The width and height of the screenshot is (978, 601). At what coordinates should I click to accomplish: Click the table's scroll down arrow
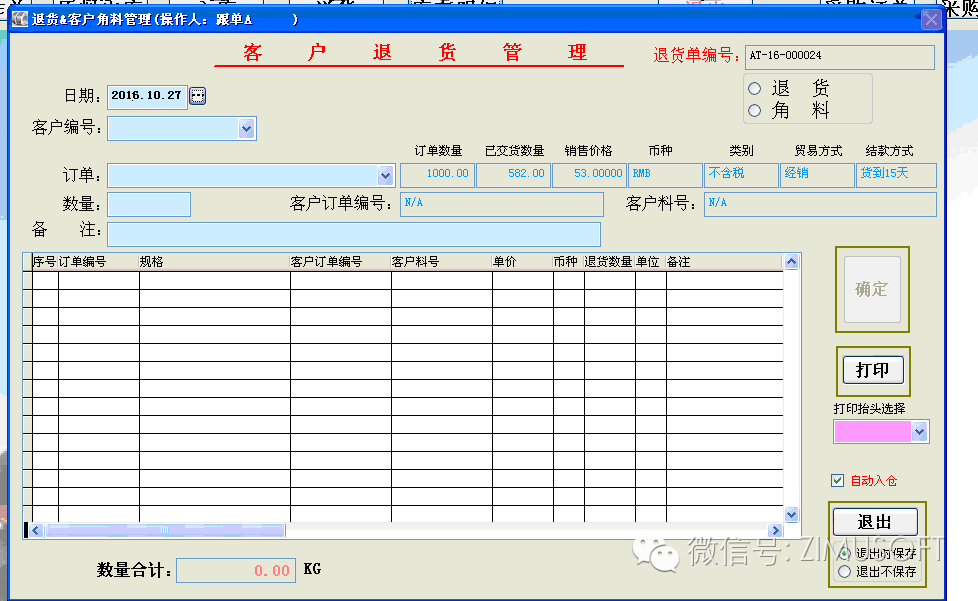pos(791,514)
